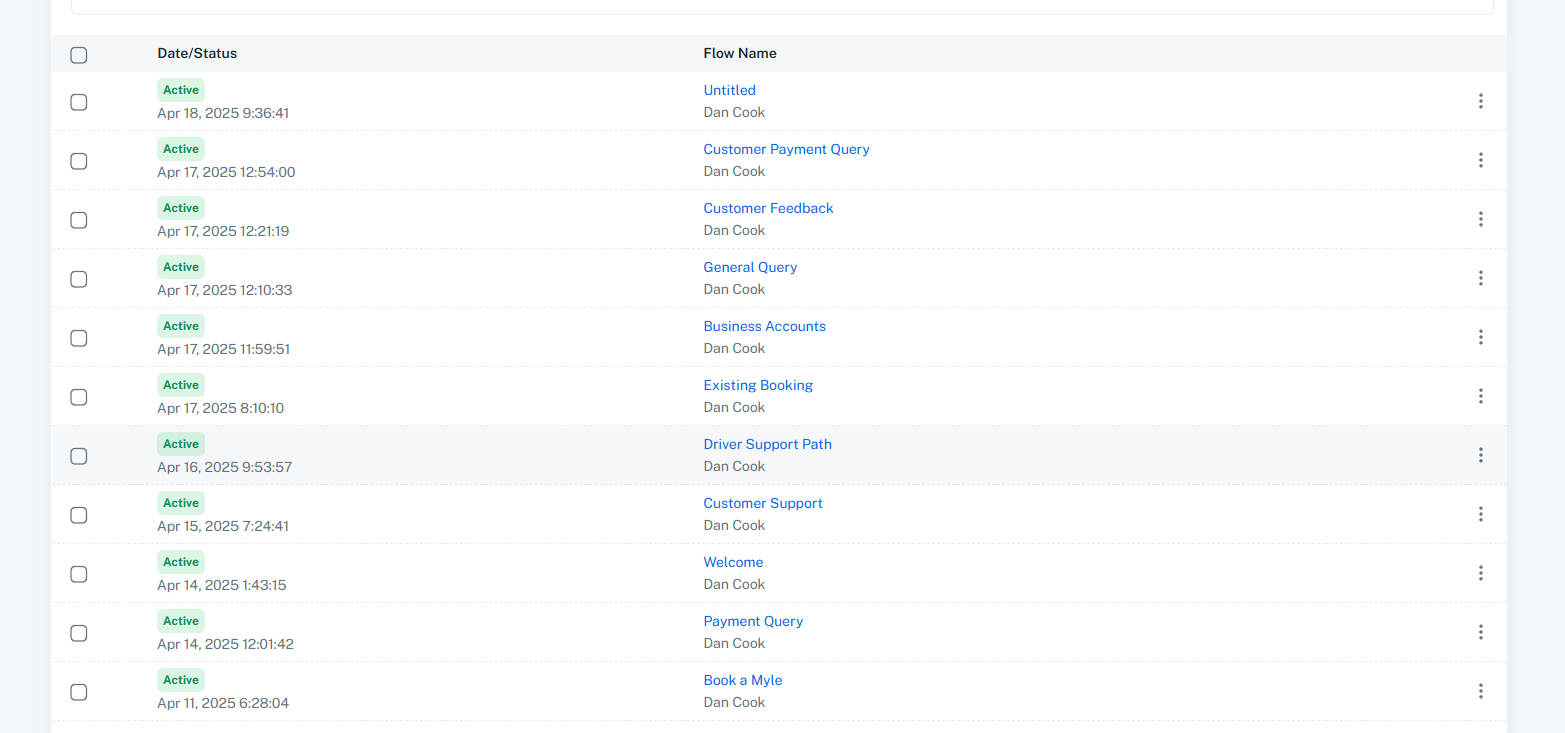Click the Date/Status column header

[x=197, y=53]
